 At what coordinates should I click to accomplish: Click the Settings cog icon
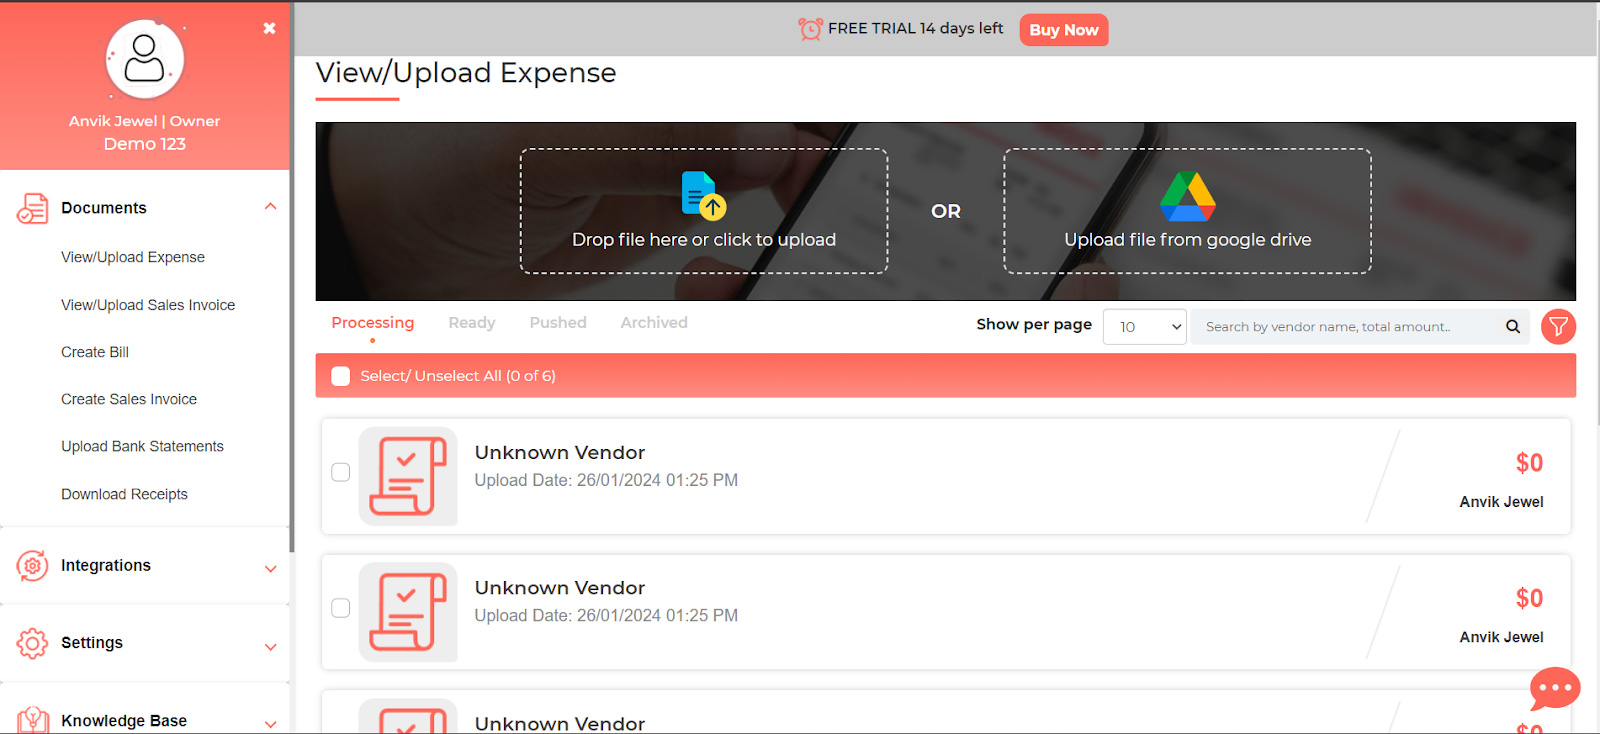32,643
